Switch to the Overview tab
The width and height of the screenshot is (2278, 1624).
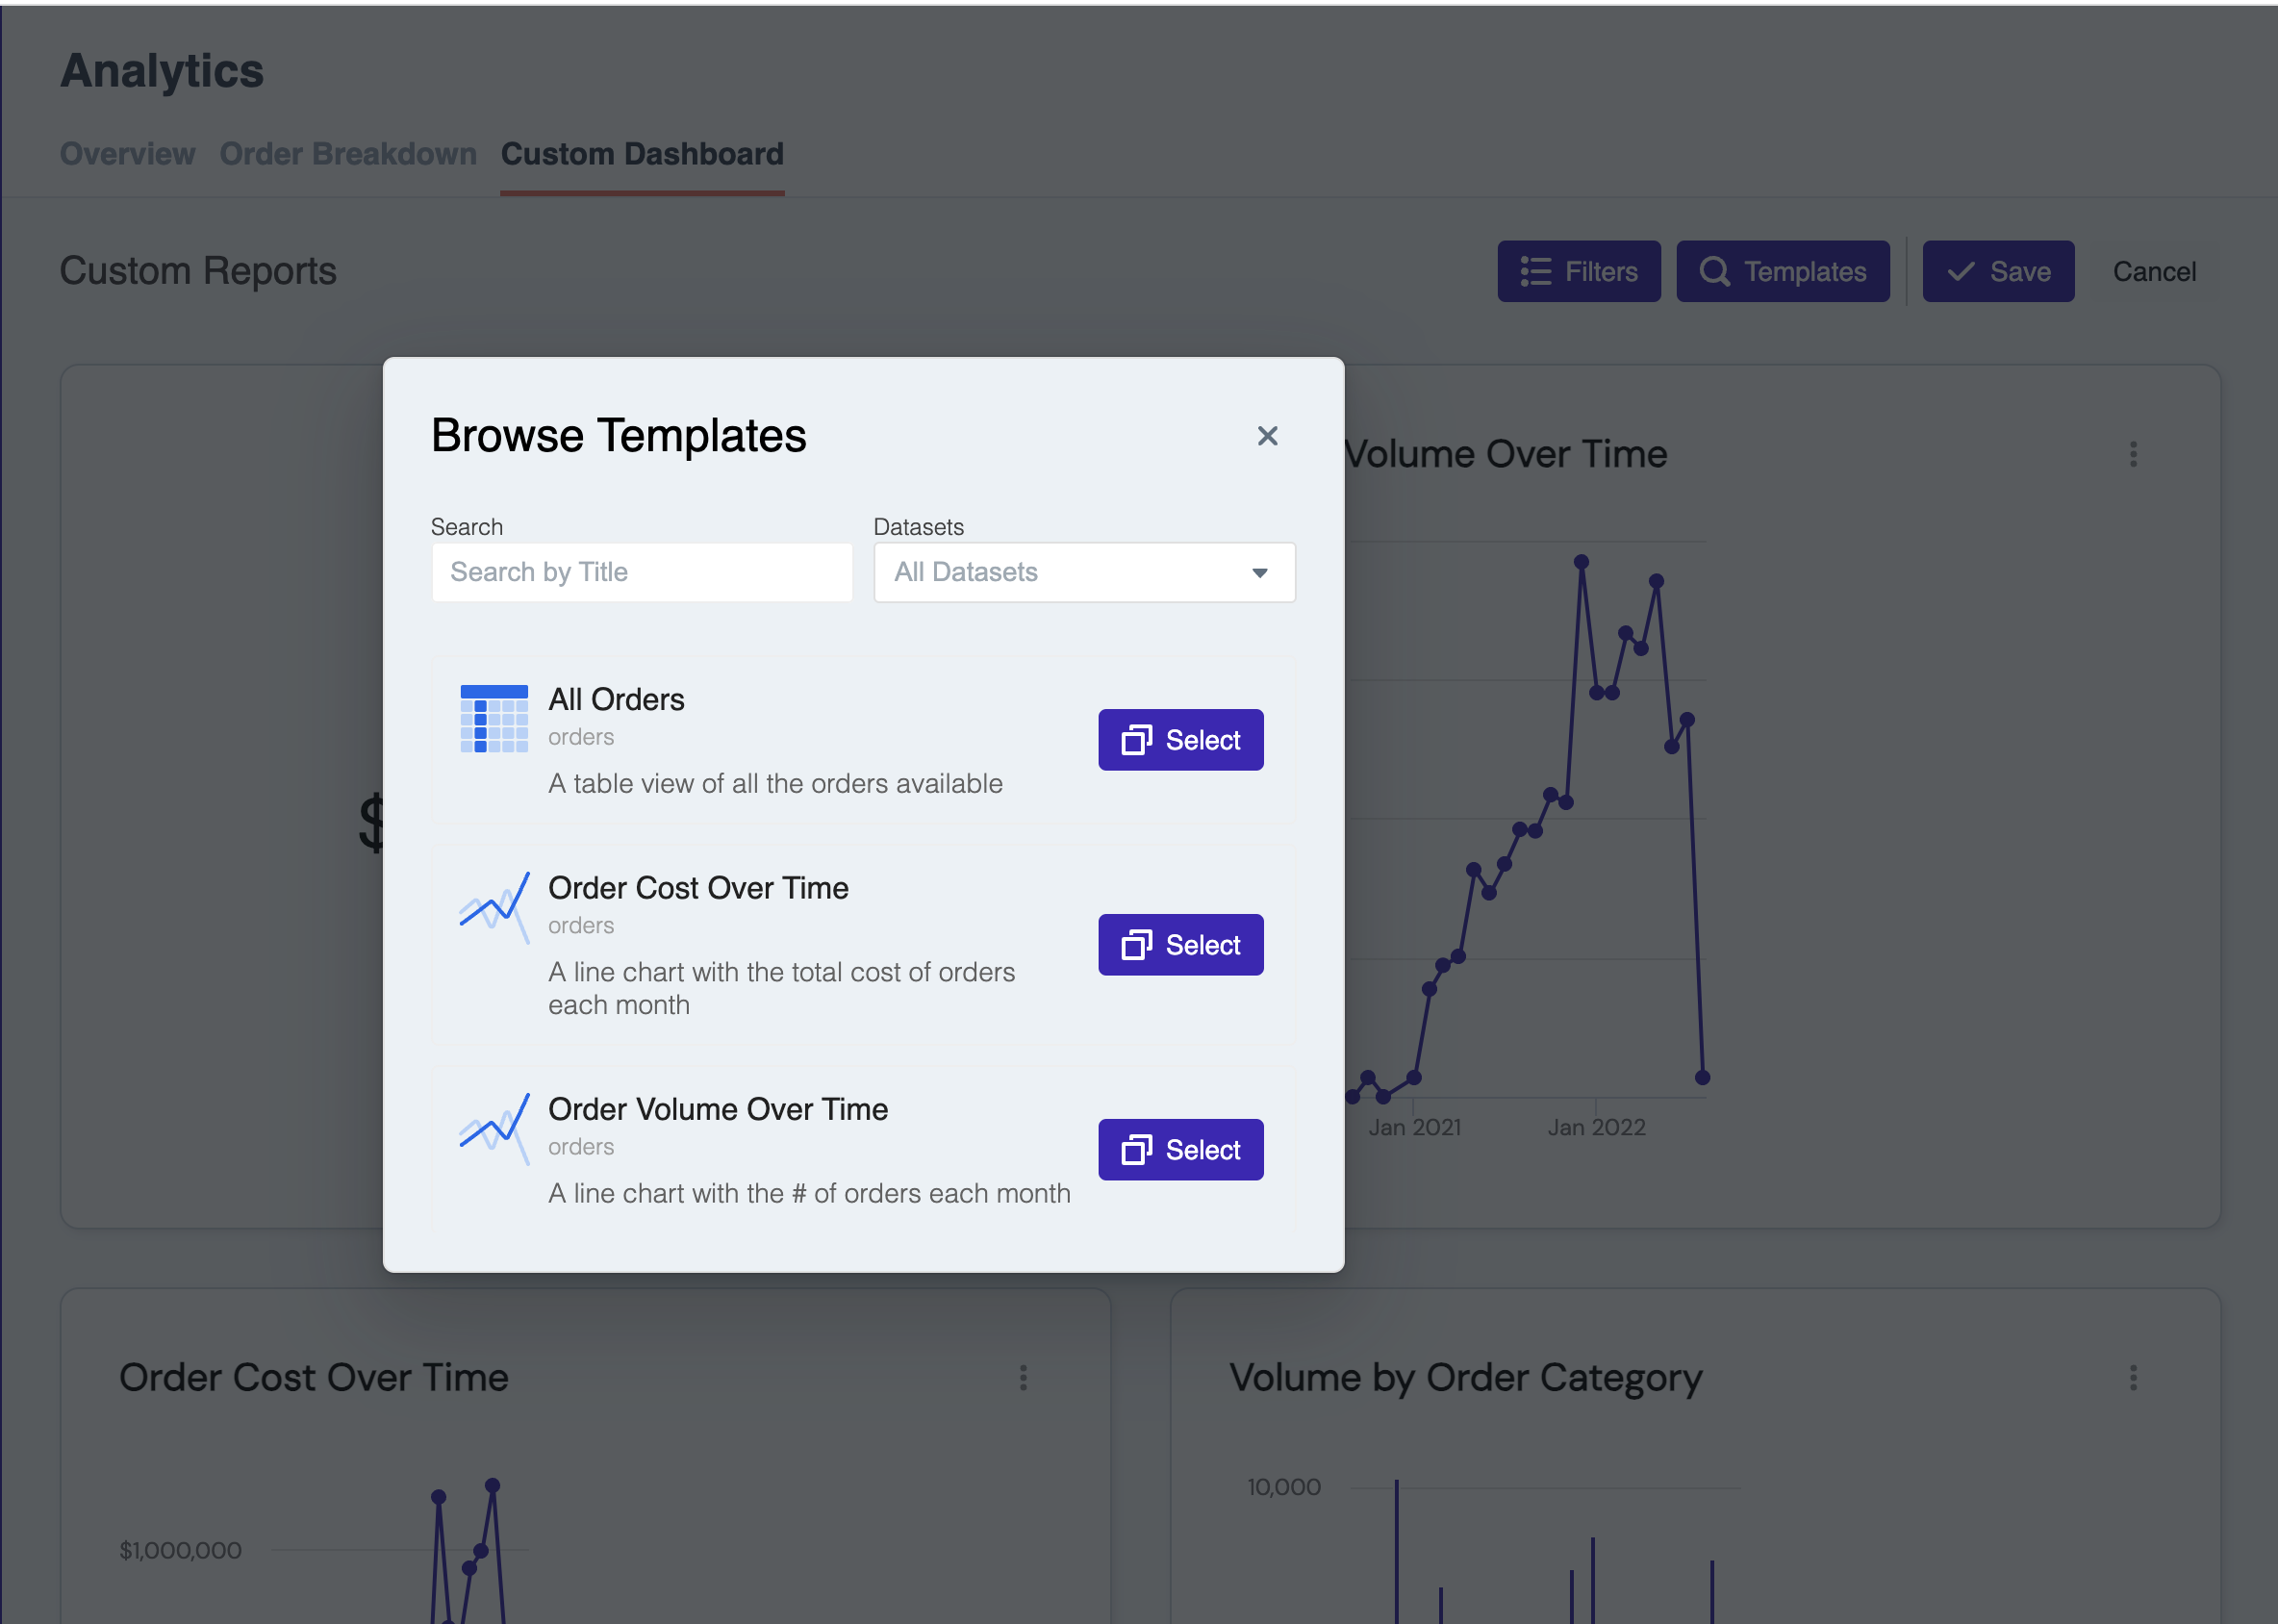tap(127, 154)
